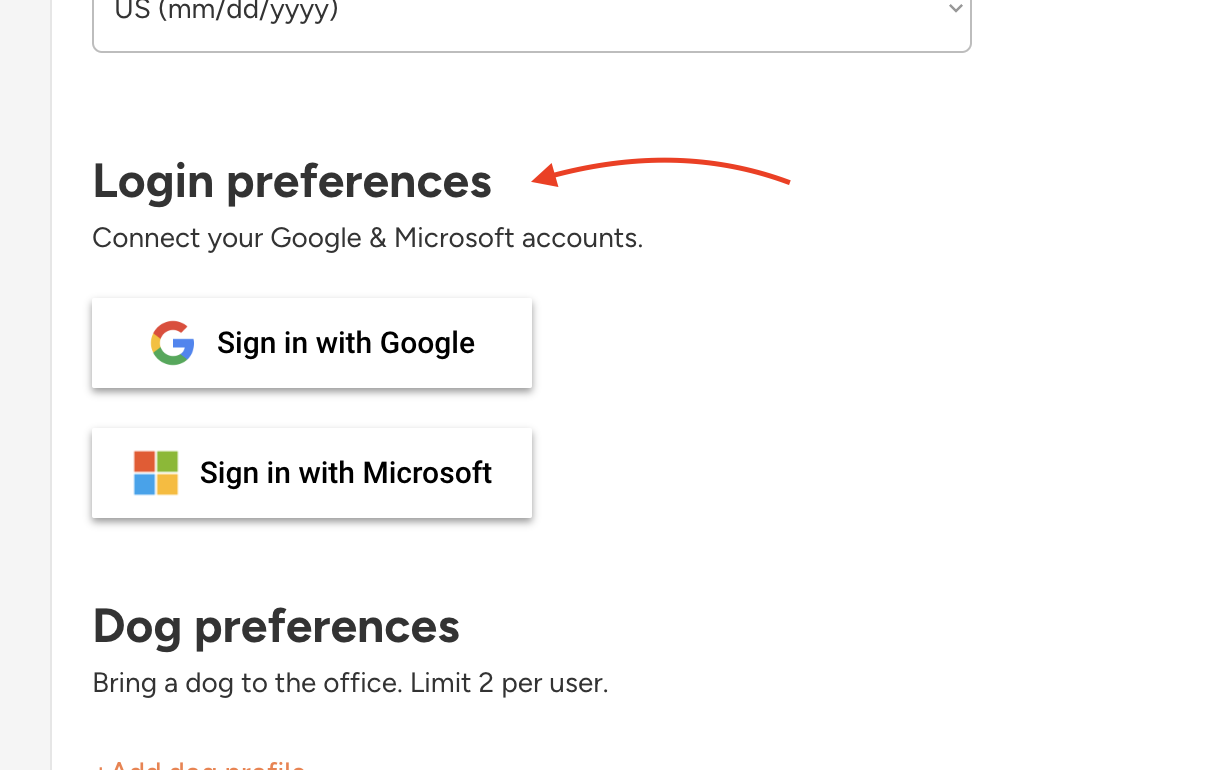1222x770 pixels.
Task: Click the tail end of the red arrow
Action: click(x=788, y=182)
